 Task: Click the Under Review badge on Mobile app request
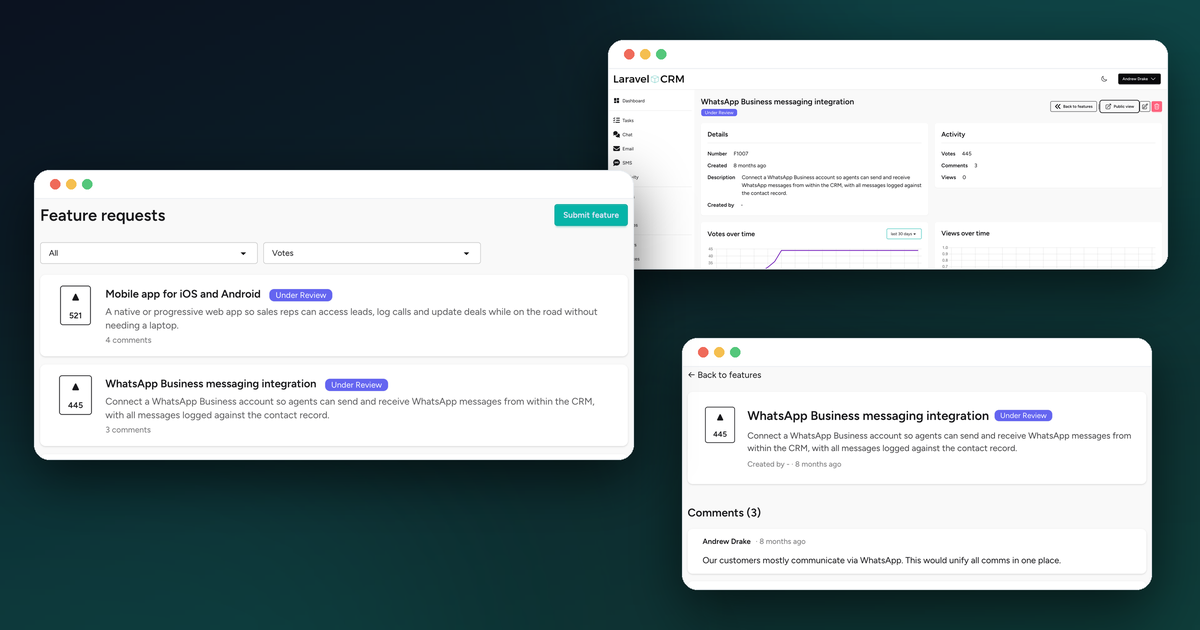[x=301, y=295]
